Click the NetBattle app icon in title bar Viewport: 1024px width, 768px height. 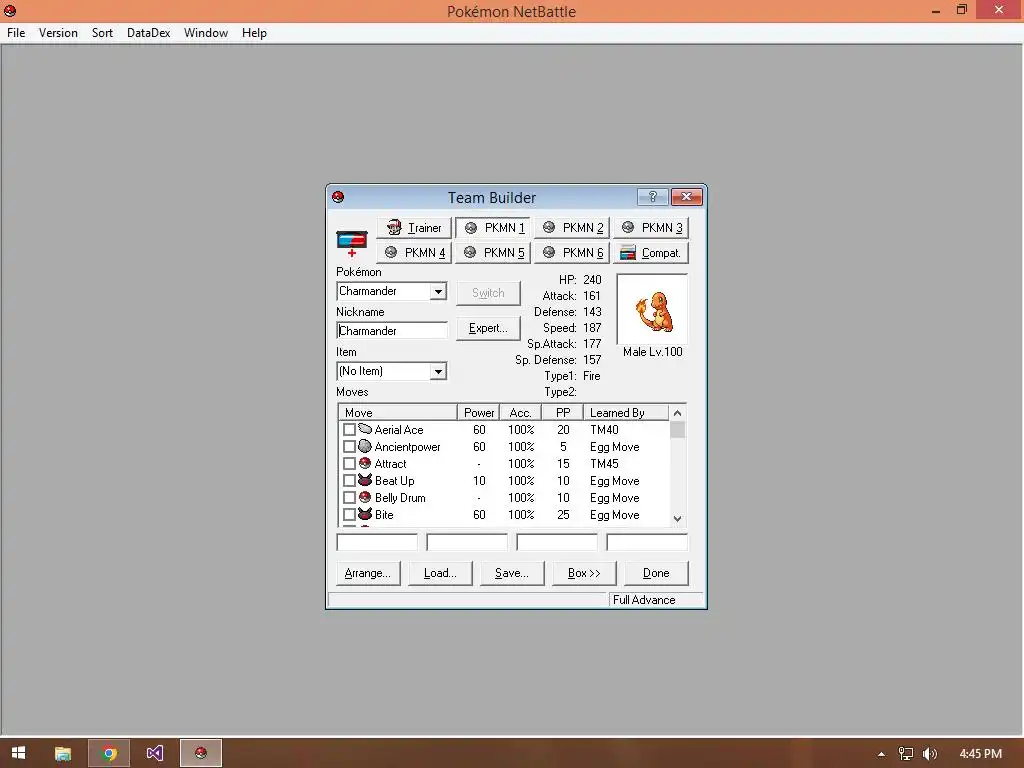pyautogui.click(x=10, y=10)
